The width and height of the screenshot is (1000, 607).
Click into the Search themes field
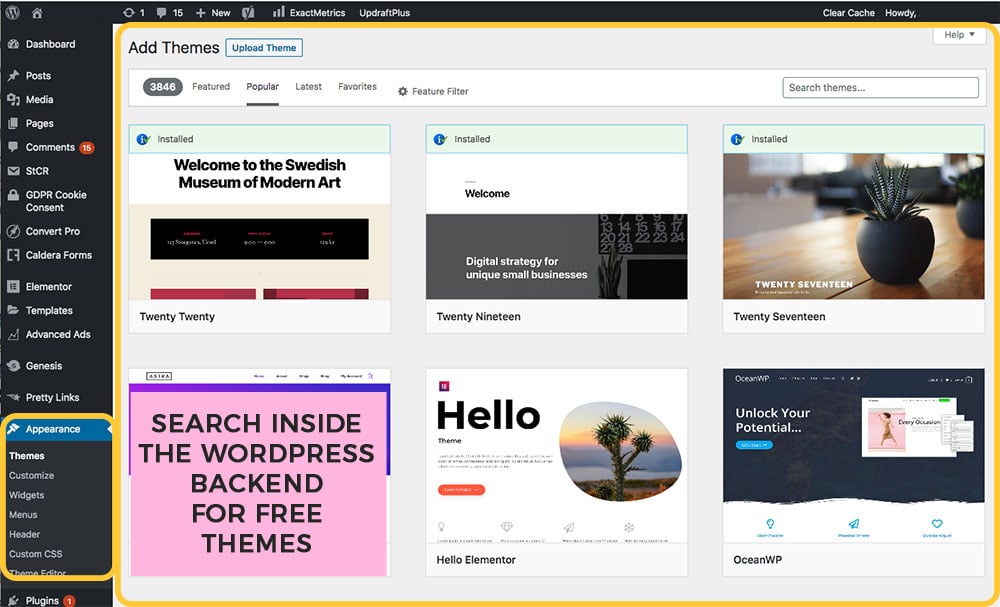pyautogui.click(x=880, y=87)
